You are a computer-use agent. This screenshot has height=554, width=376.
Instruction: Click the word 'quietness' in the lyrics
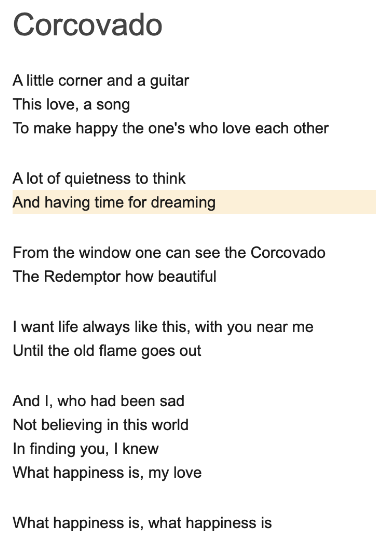[x=97, y=179]
